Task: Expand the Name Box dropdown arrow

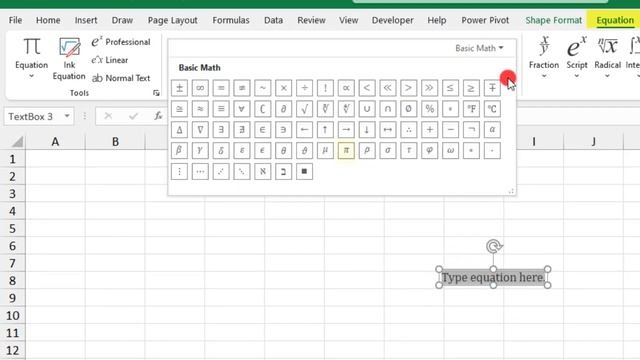Action: (67, 116)
